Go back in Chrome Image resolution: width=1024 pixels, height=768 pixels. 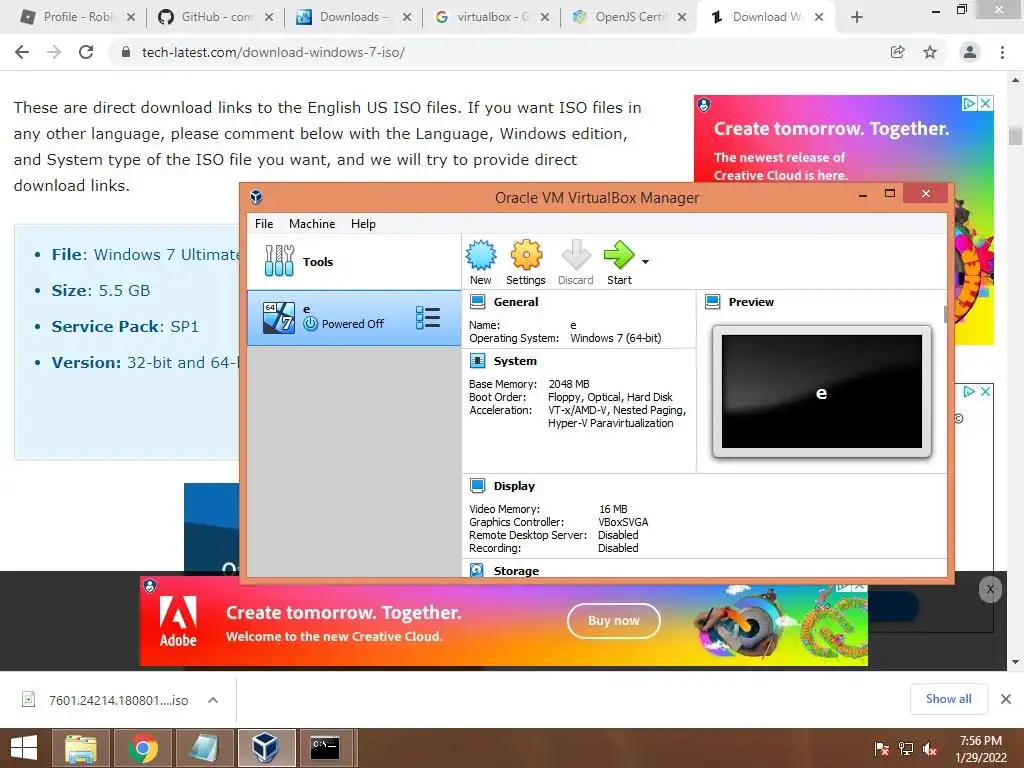pos(22,52)
